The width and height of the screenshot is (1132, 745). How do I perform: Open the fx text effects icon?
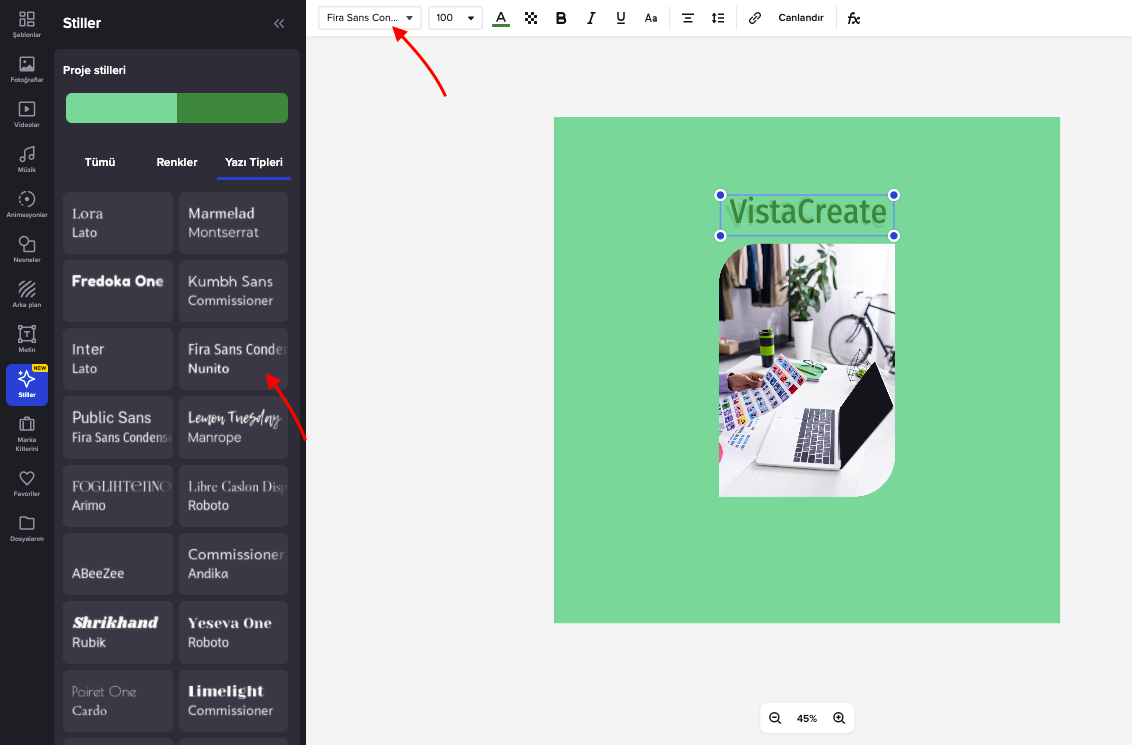pos(854,19)
